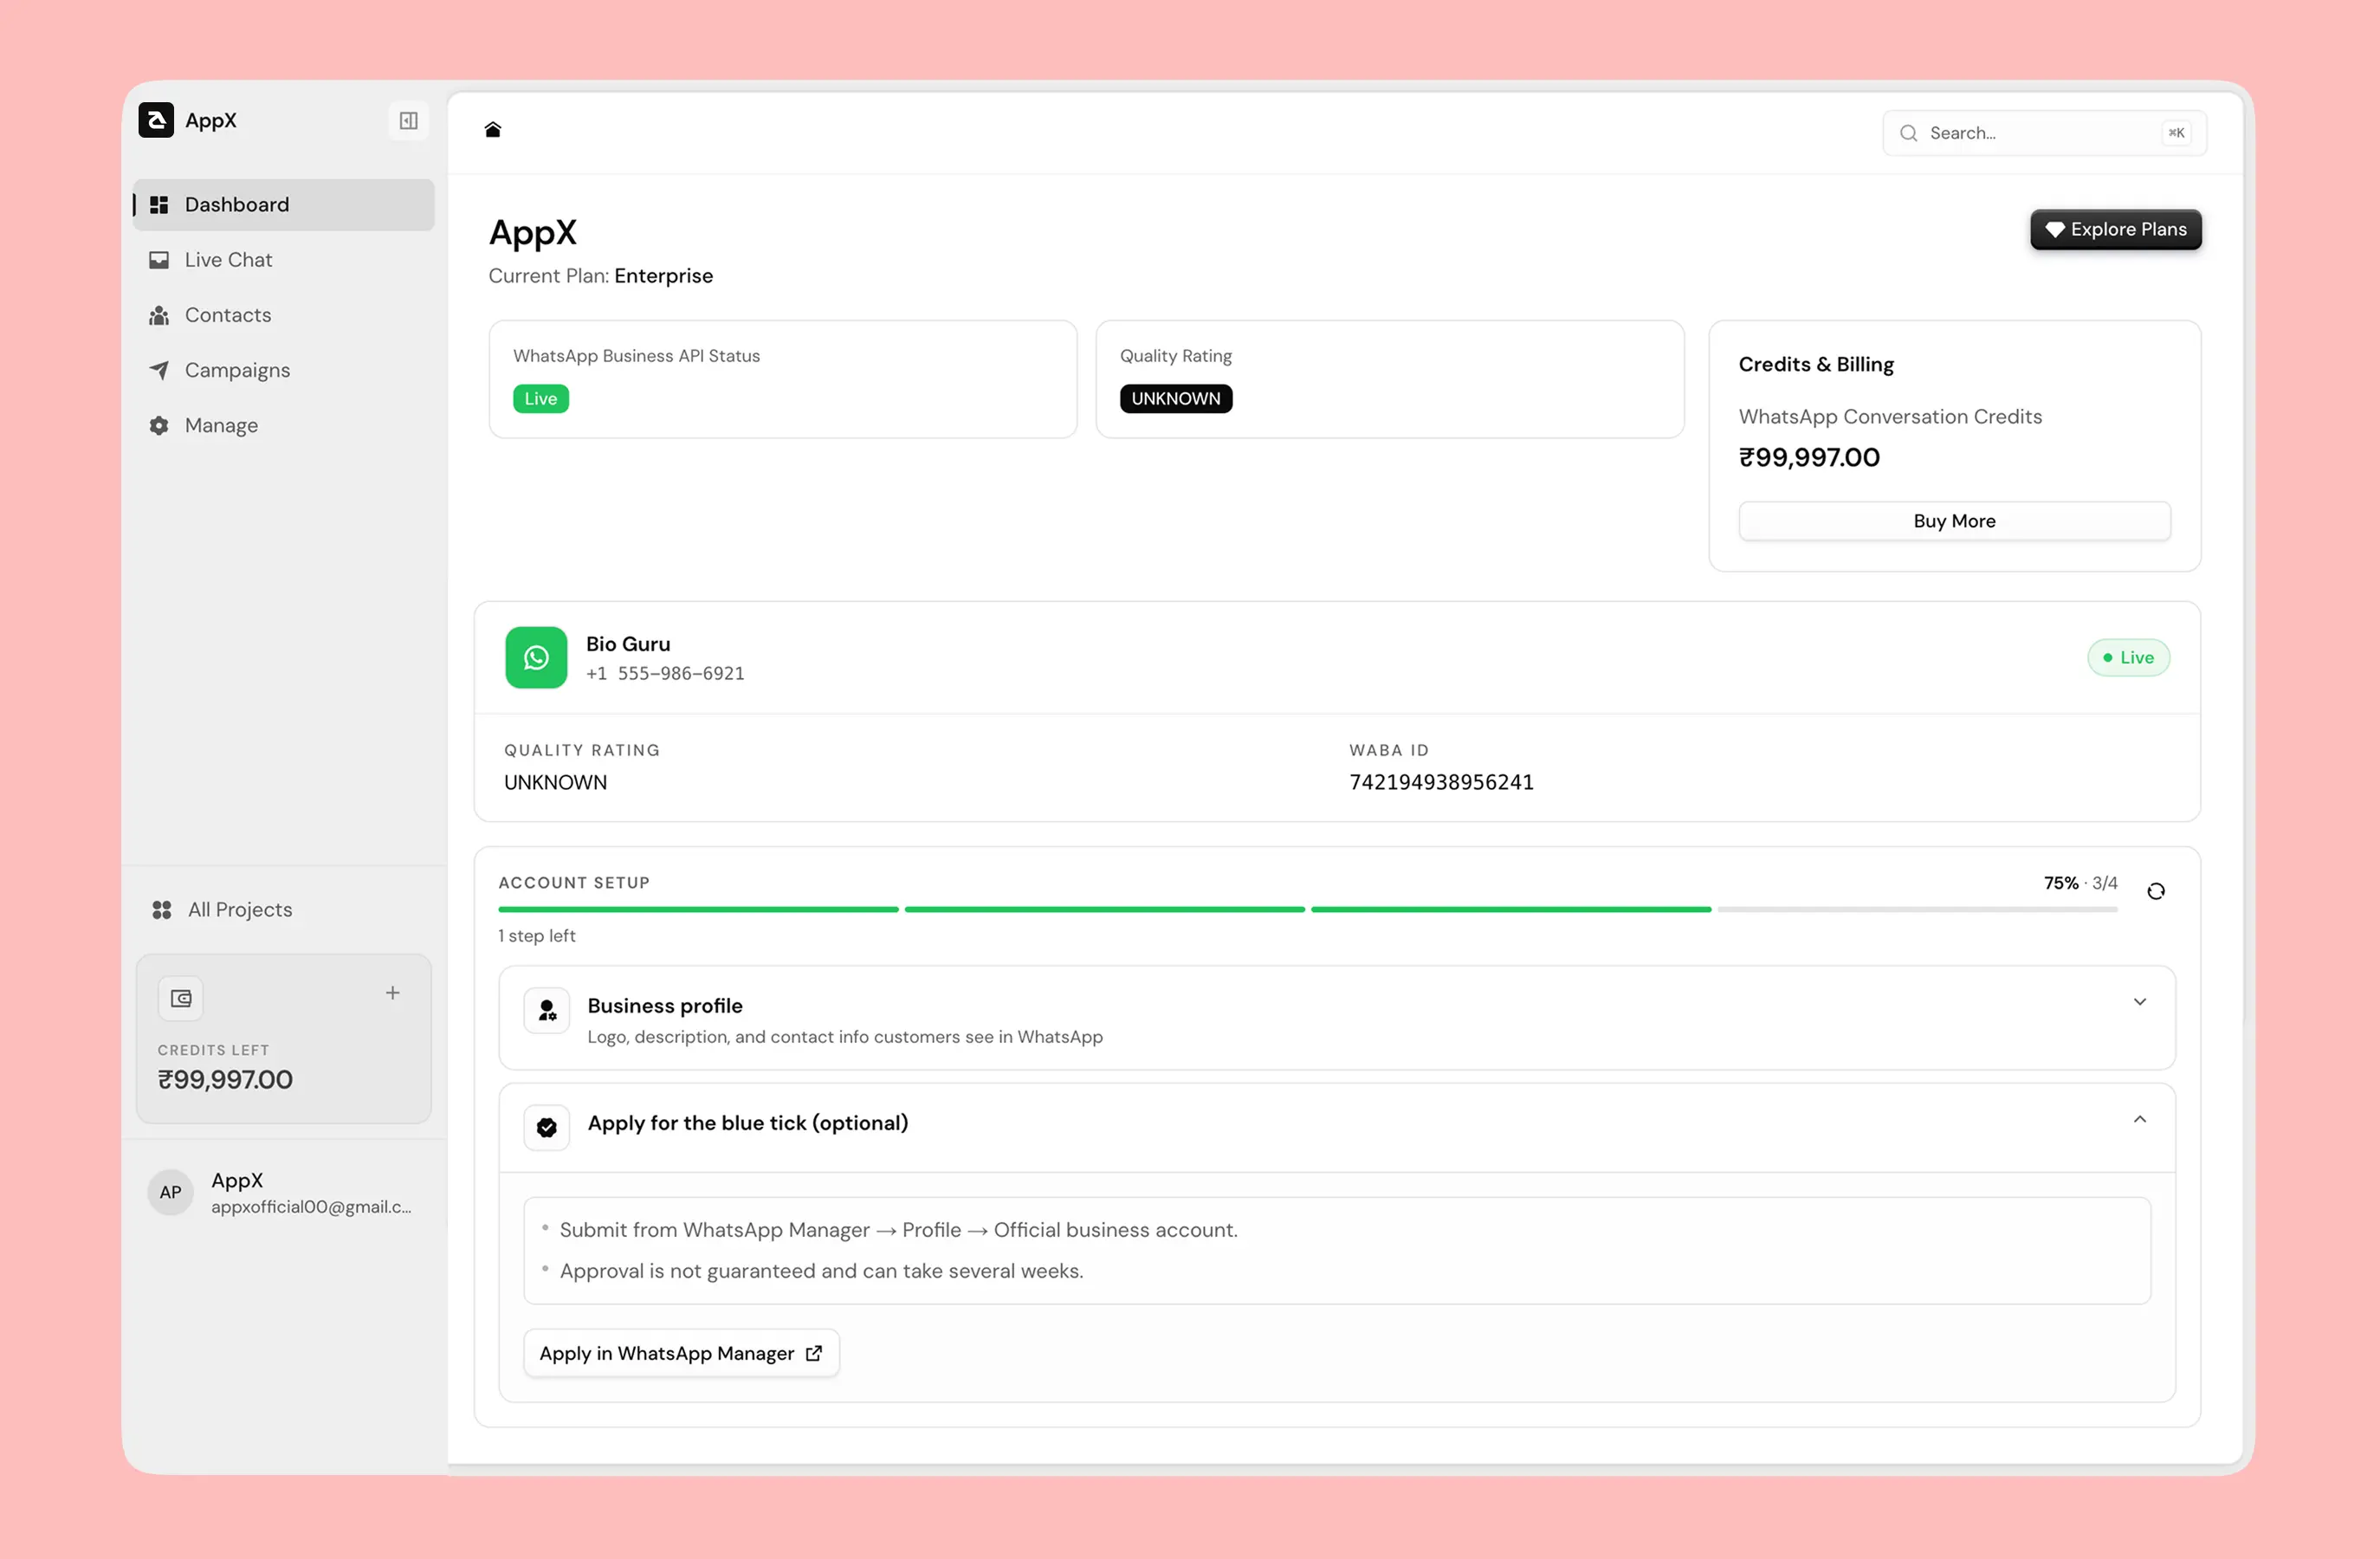Click the account setup progress bar
Image resolution: width=2380 pixels, height=1559 pixels.
tap(1308, 909)
